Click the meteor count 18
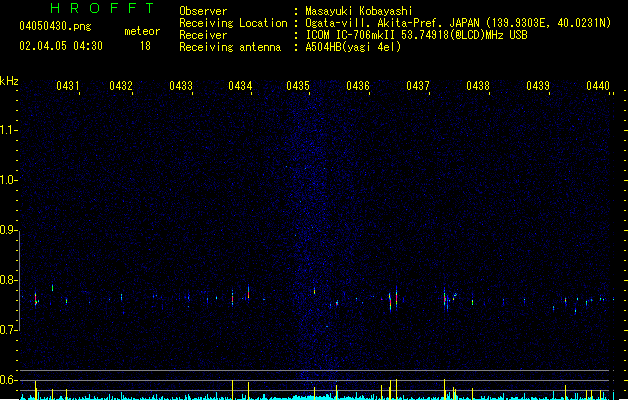Image resolution: width=629 pixels, height=400 pixels. 145,46
